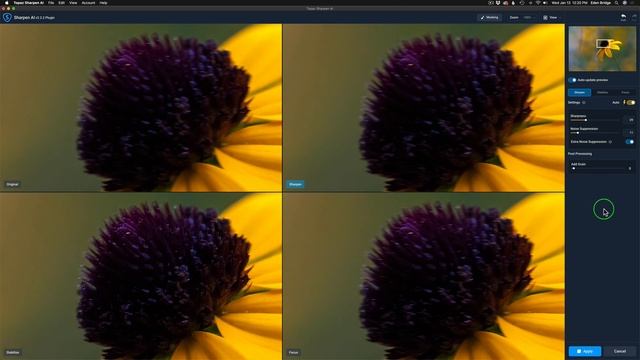
Task: Toggle the Auto settings switch
Action: pyautogui.click(x=631, y=102)
